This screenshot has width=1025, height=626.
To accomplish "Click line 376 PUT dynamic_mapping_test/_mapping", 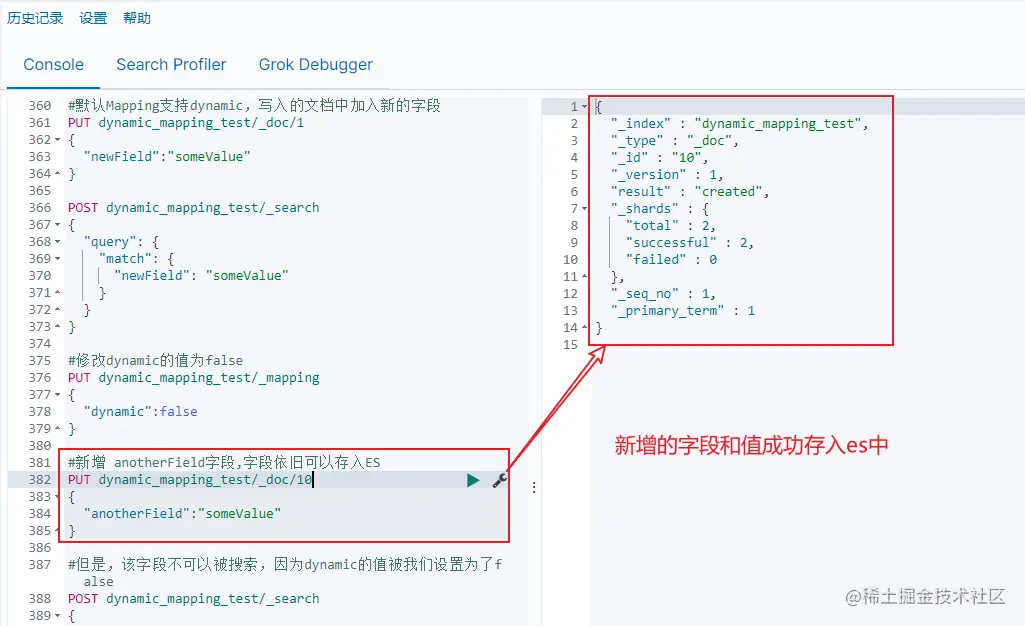I will pyautogui.click(x=193, y=378).
